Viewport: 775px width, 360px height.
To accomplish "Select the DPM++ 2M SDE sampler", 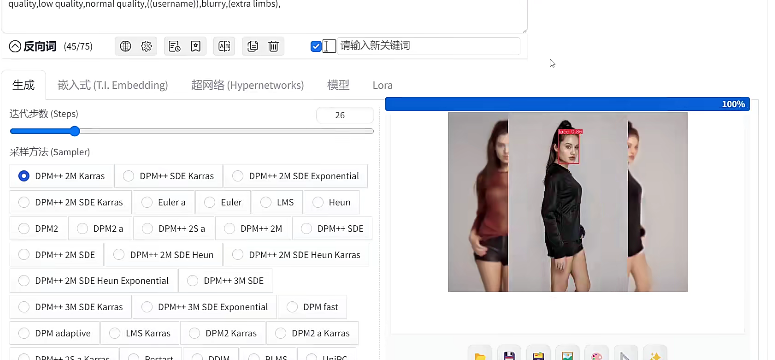I will pos(57,255).
